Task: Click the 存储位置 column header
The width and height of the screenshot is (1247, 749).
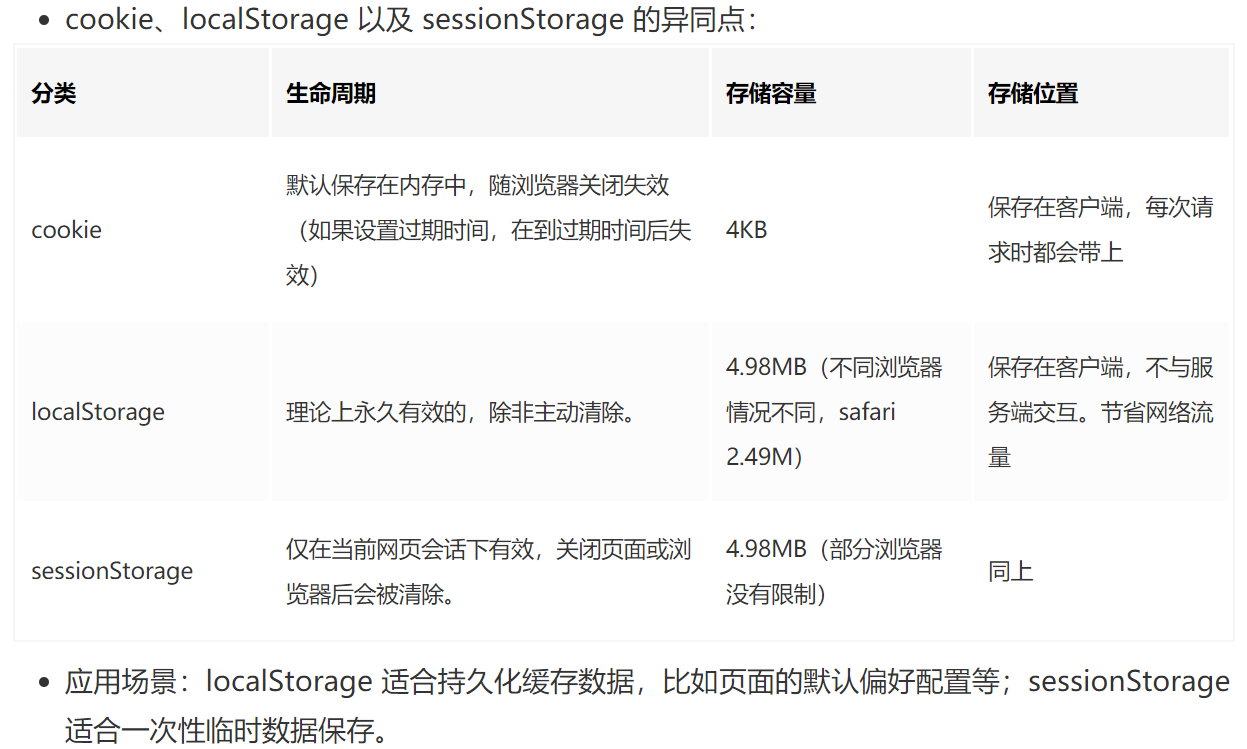Action: tap(1033, 94)
